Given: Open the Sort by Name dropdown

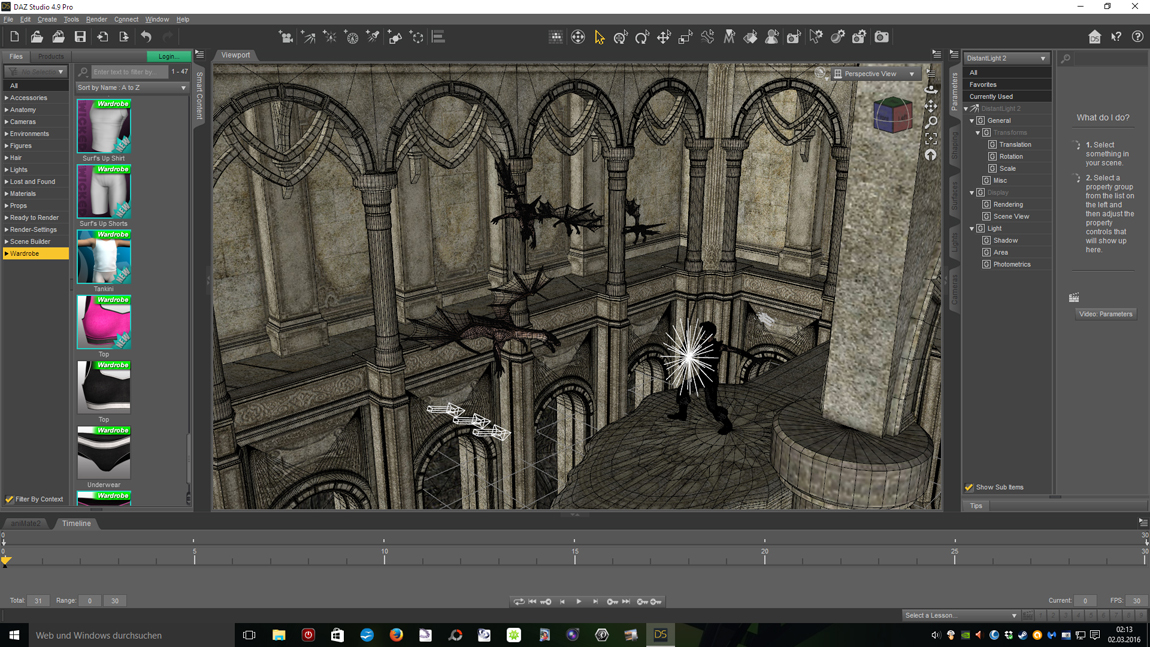Looking at the screenshot, I should [132, 87].
